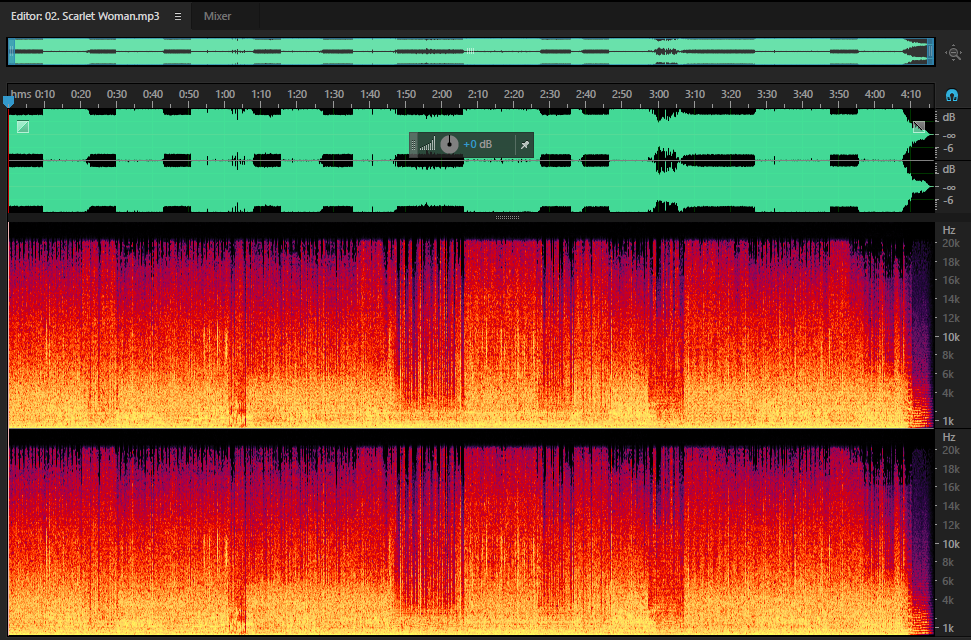The image size is (971, 640).
Task: Click the HUD amplitude gain knob
Action: point(450,145)
